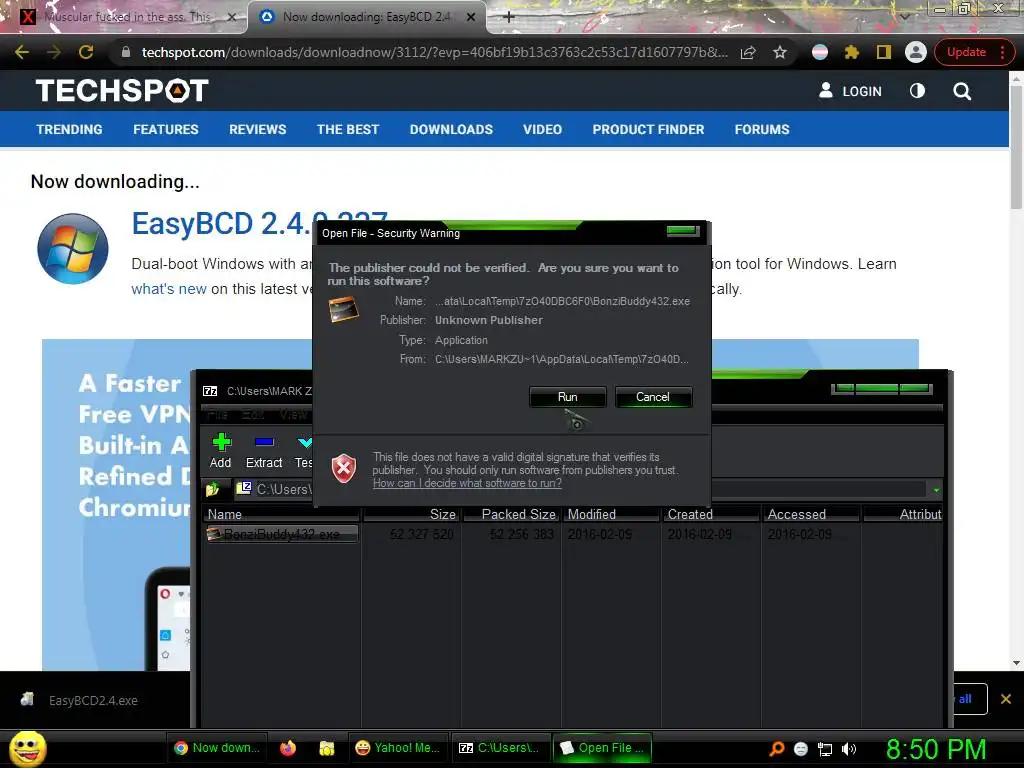Click the smiley face tray icon
Image resolution: width=1024 pixels, height=768 pixels.
click(801, 749)
